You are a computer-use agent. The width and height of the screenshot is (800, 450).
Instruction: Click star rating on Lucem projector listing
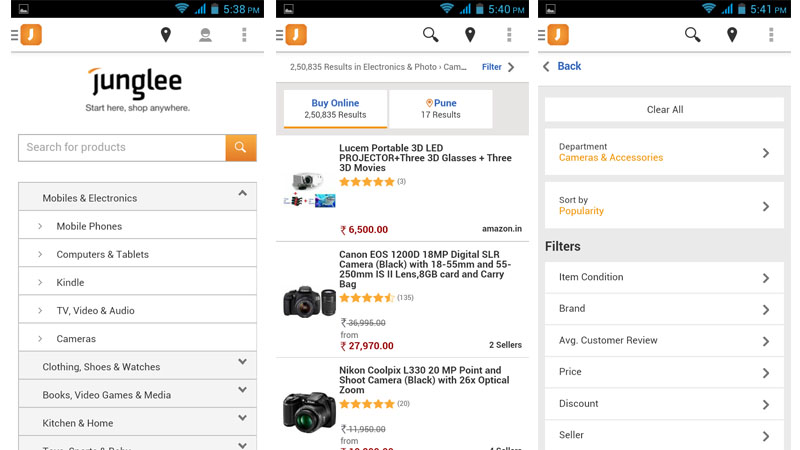coord(367,182)
